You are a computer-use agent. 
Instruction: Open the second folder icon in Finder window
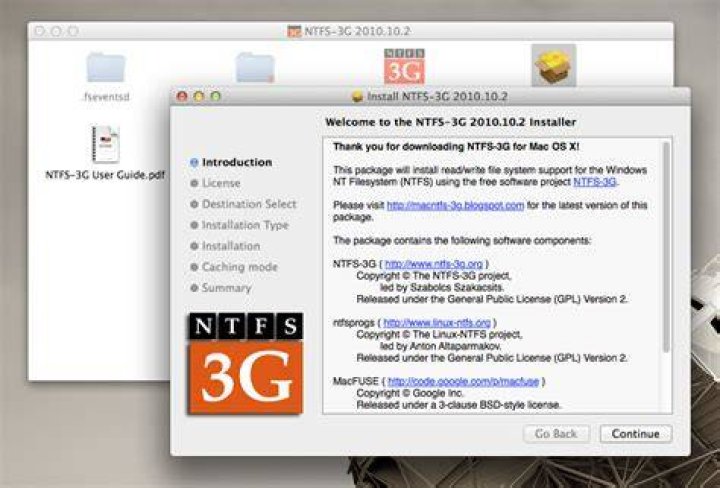255,67
